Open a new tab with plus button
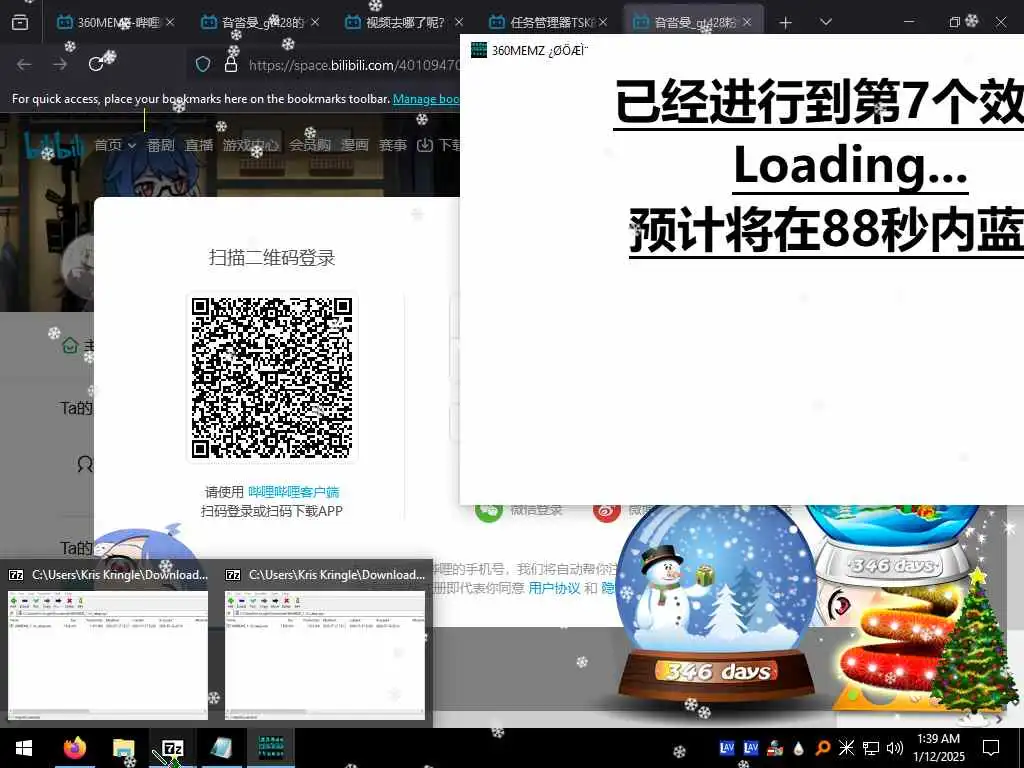 786,23
